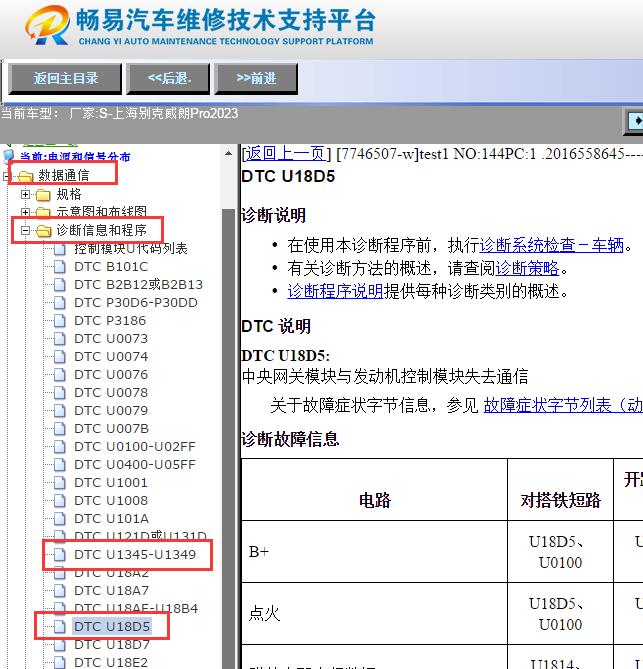
Task: Open DTC B2B12或B2B13 entry
Action: (x=138, y=285)
